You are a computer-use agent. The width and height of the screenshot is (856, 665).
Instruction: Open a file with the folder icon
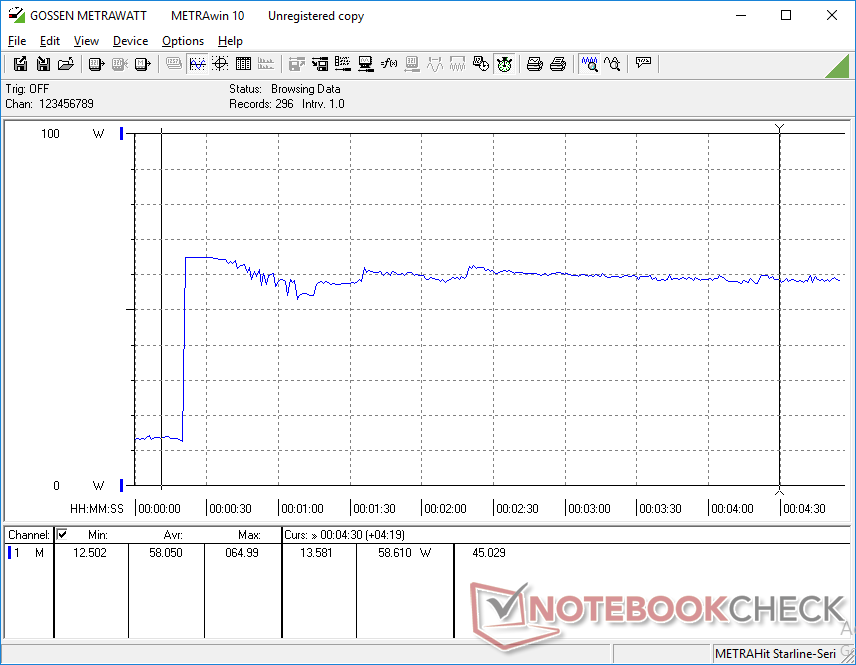[x=66, y=64]
